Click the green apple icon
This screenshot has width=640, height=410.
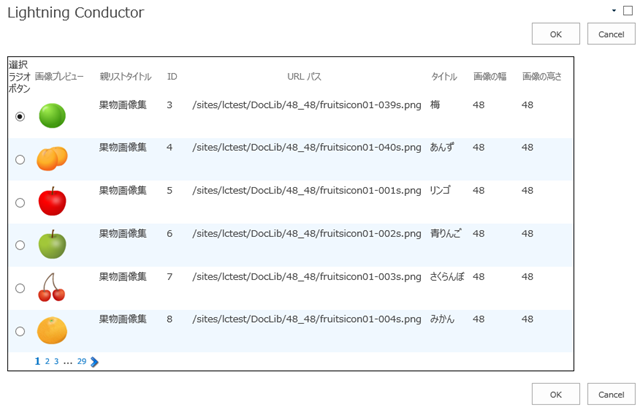coord(52,244)
